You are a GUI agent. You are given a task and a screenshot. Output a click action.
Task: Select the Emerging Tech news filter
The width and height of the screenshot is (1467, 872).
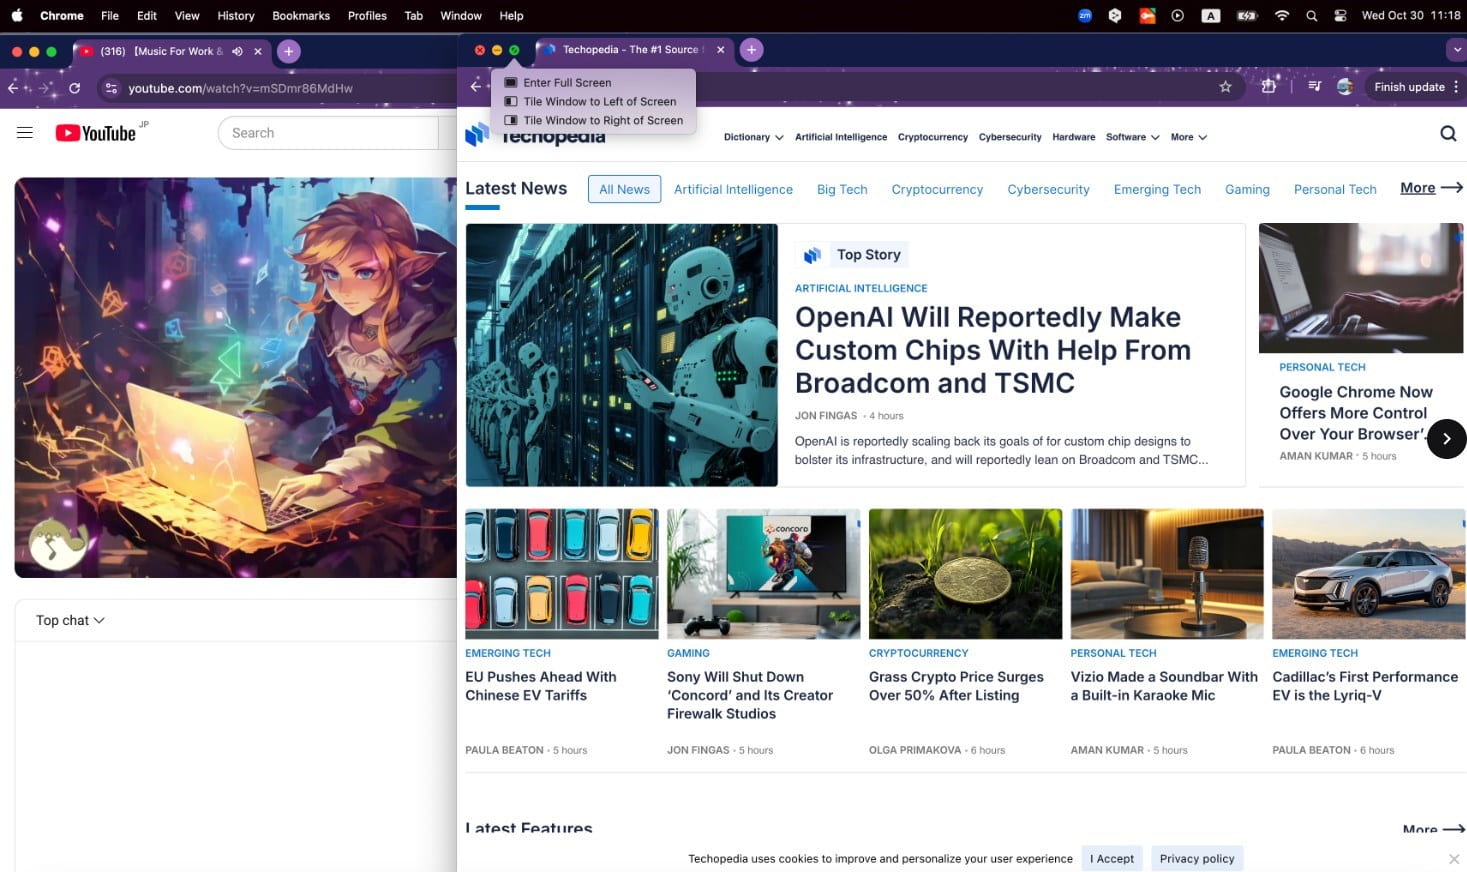1157,189
